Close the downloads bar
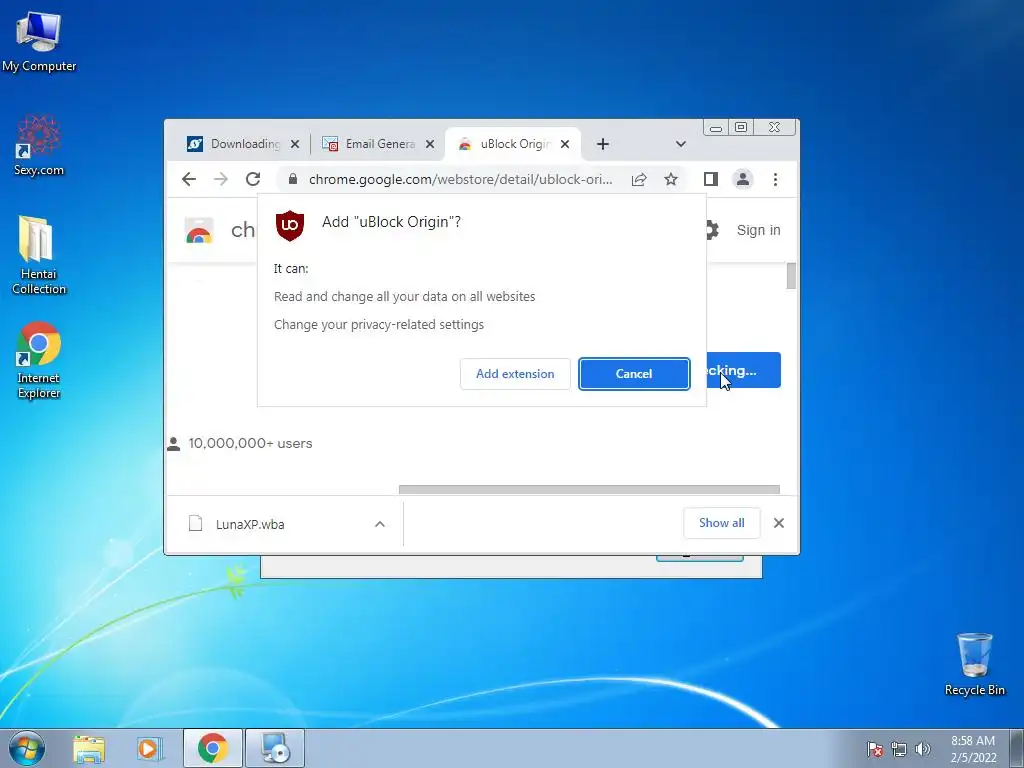 [x=778, y=522]
